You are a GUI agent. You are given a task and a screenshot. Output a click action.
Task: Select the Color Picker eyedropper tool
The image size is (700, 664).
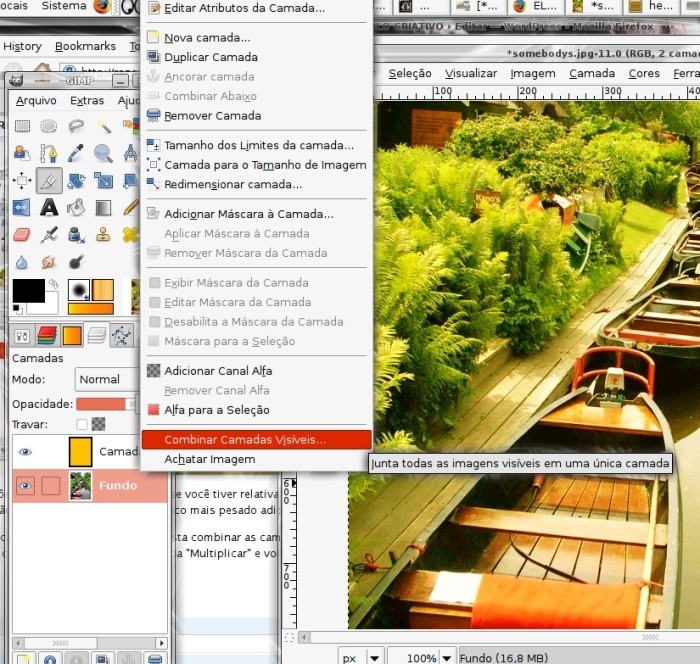(76, 153)
